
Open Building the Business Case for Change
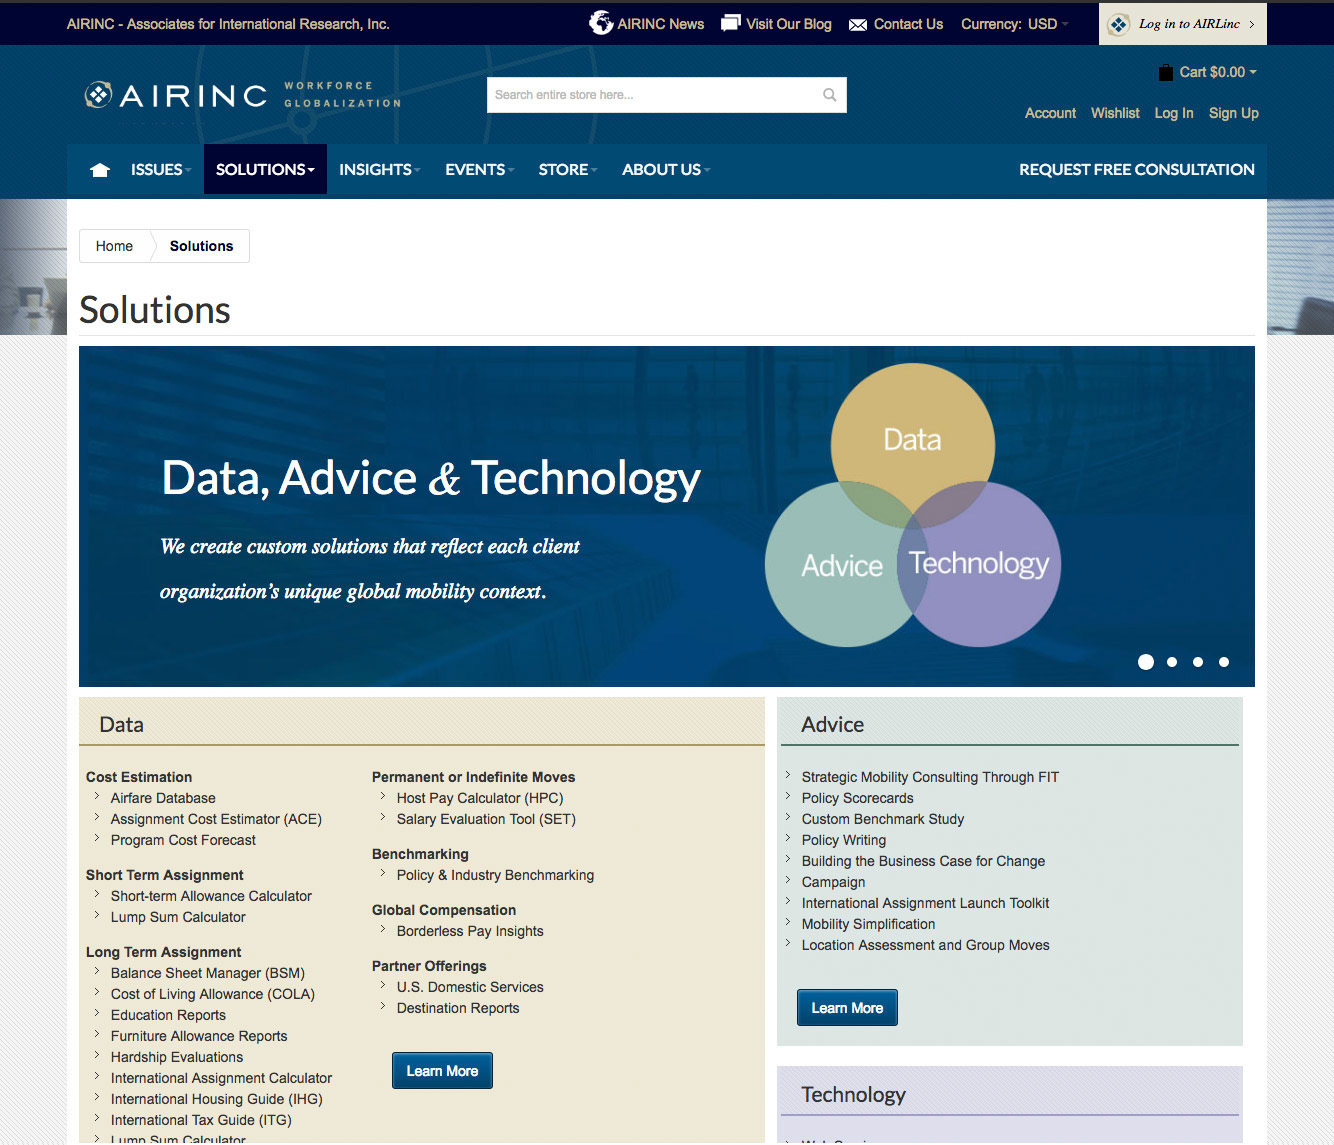[x=923, y=861]
